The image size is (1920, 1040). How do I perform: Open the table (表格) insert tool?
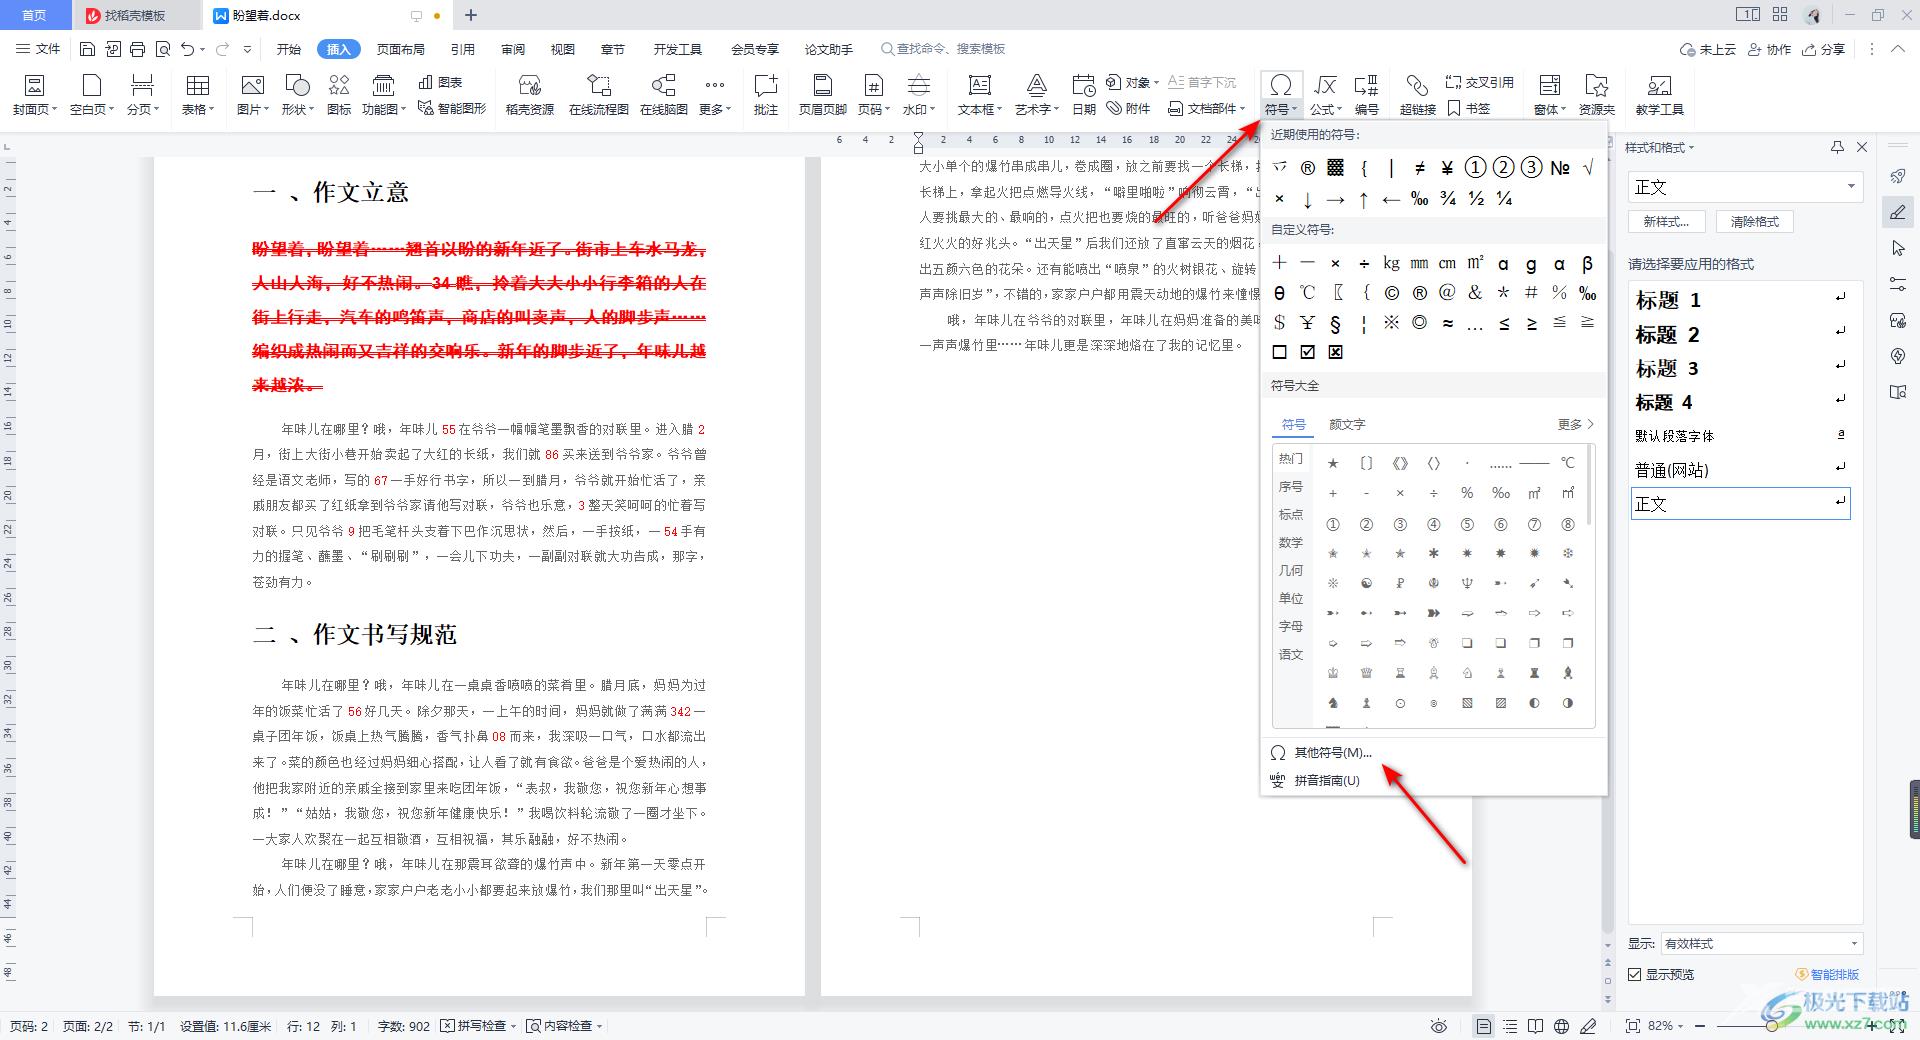tap(198, 95)
